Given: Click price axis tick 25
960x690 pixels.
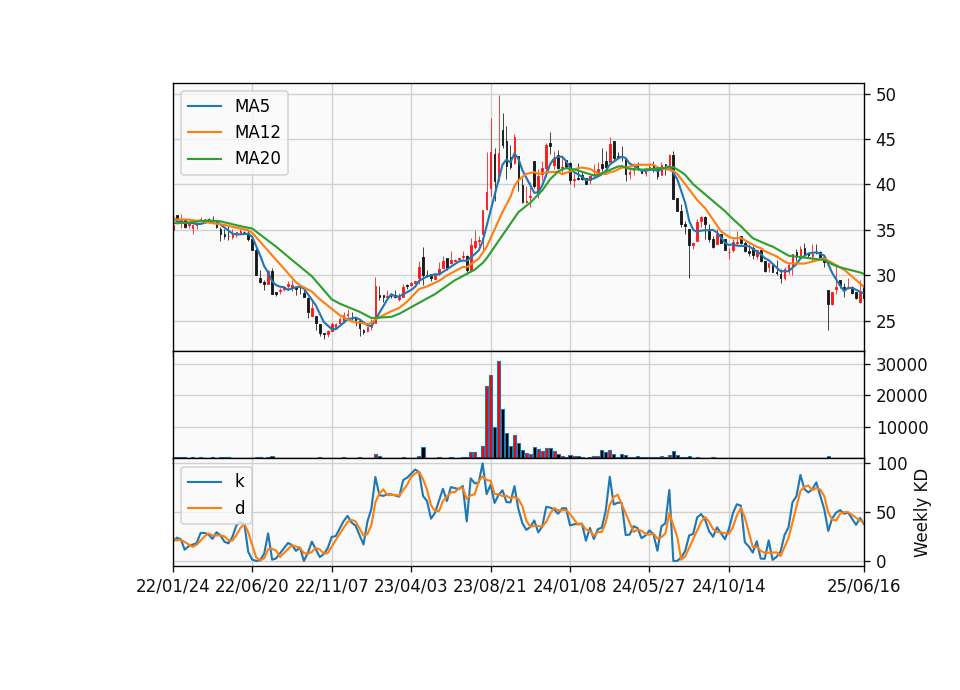Looking at the screenshot, I should coord(886,321).
